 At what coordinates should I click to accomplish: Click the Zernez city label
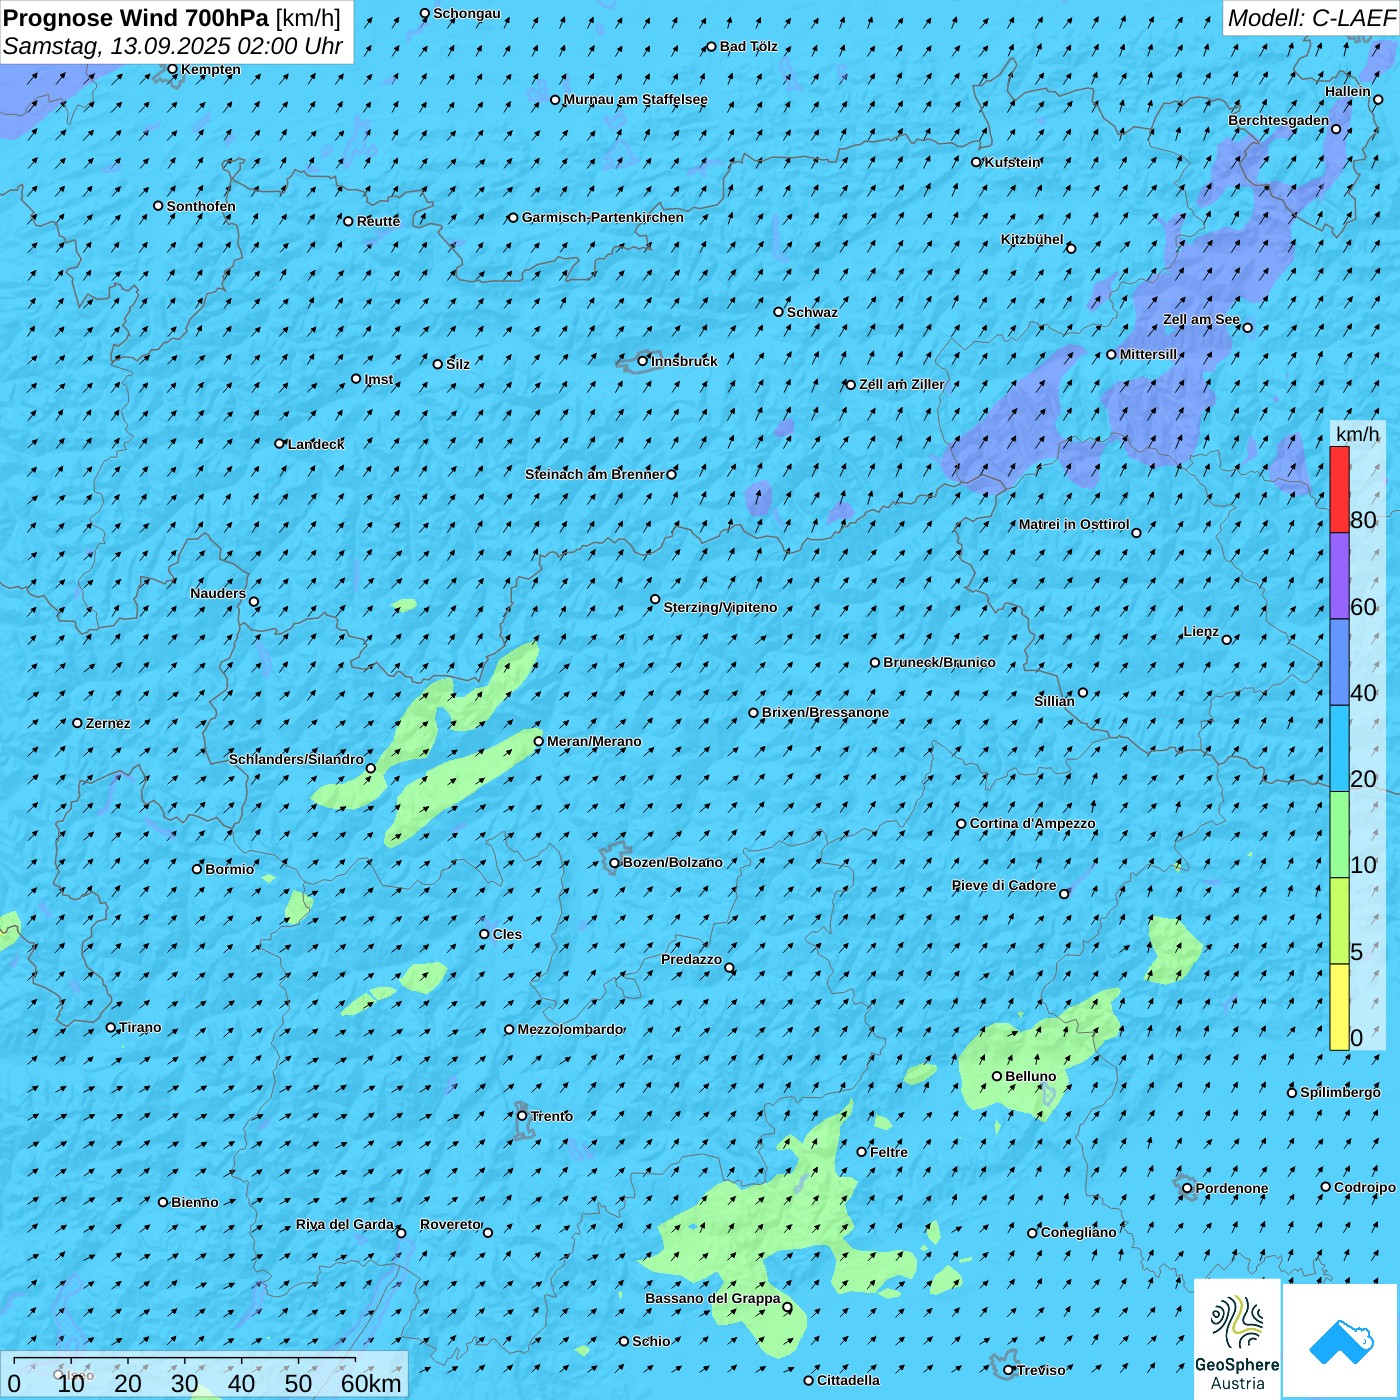coord(108,723)
